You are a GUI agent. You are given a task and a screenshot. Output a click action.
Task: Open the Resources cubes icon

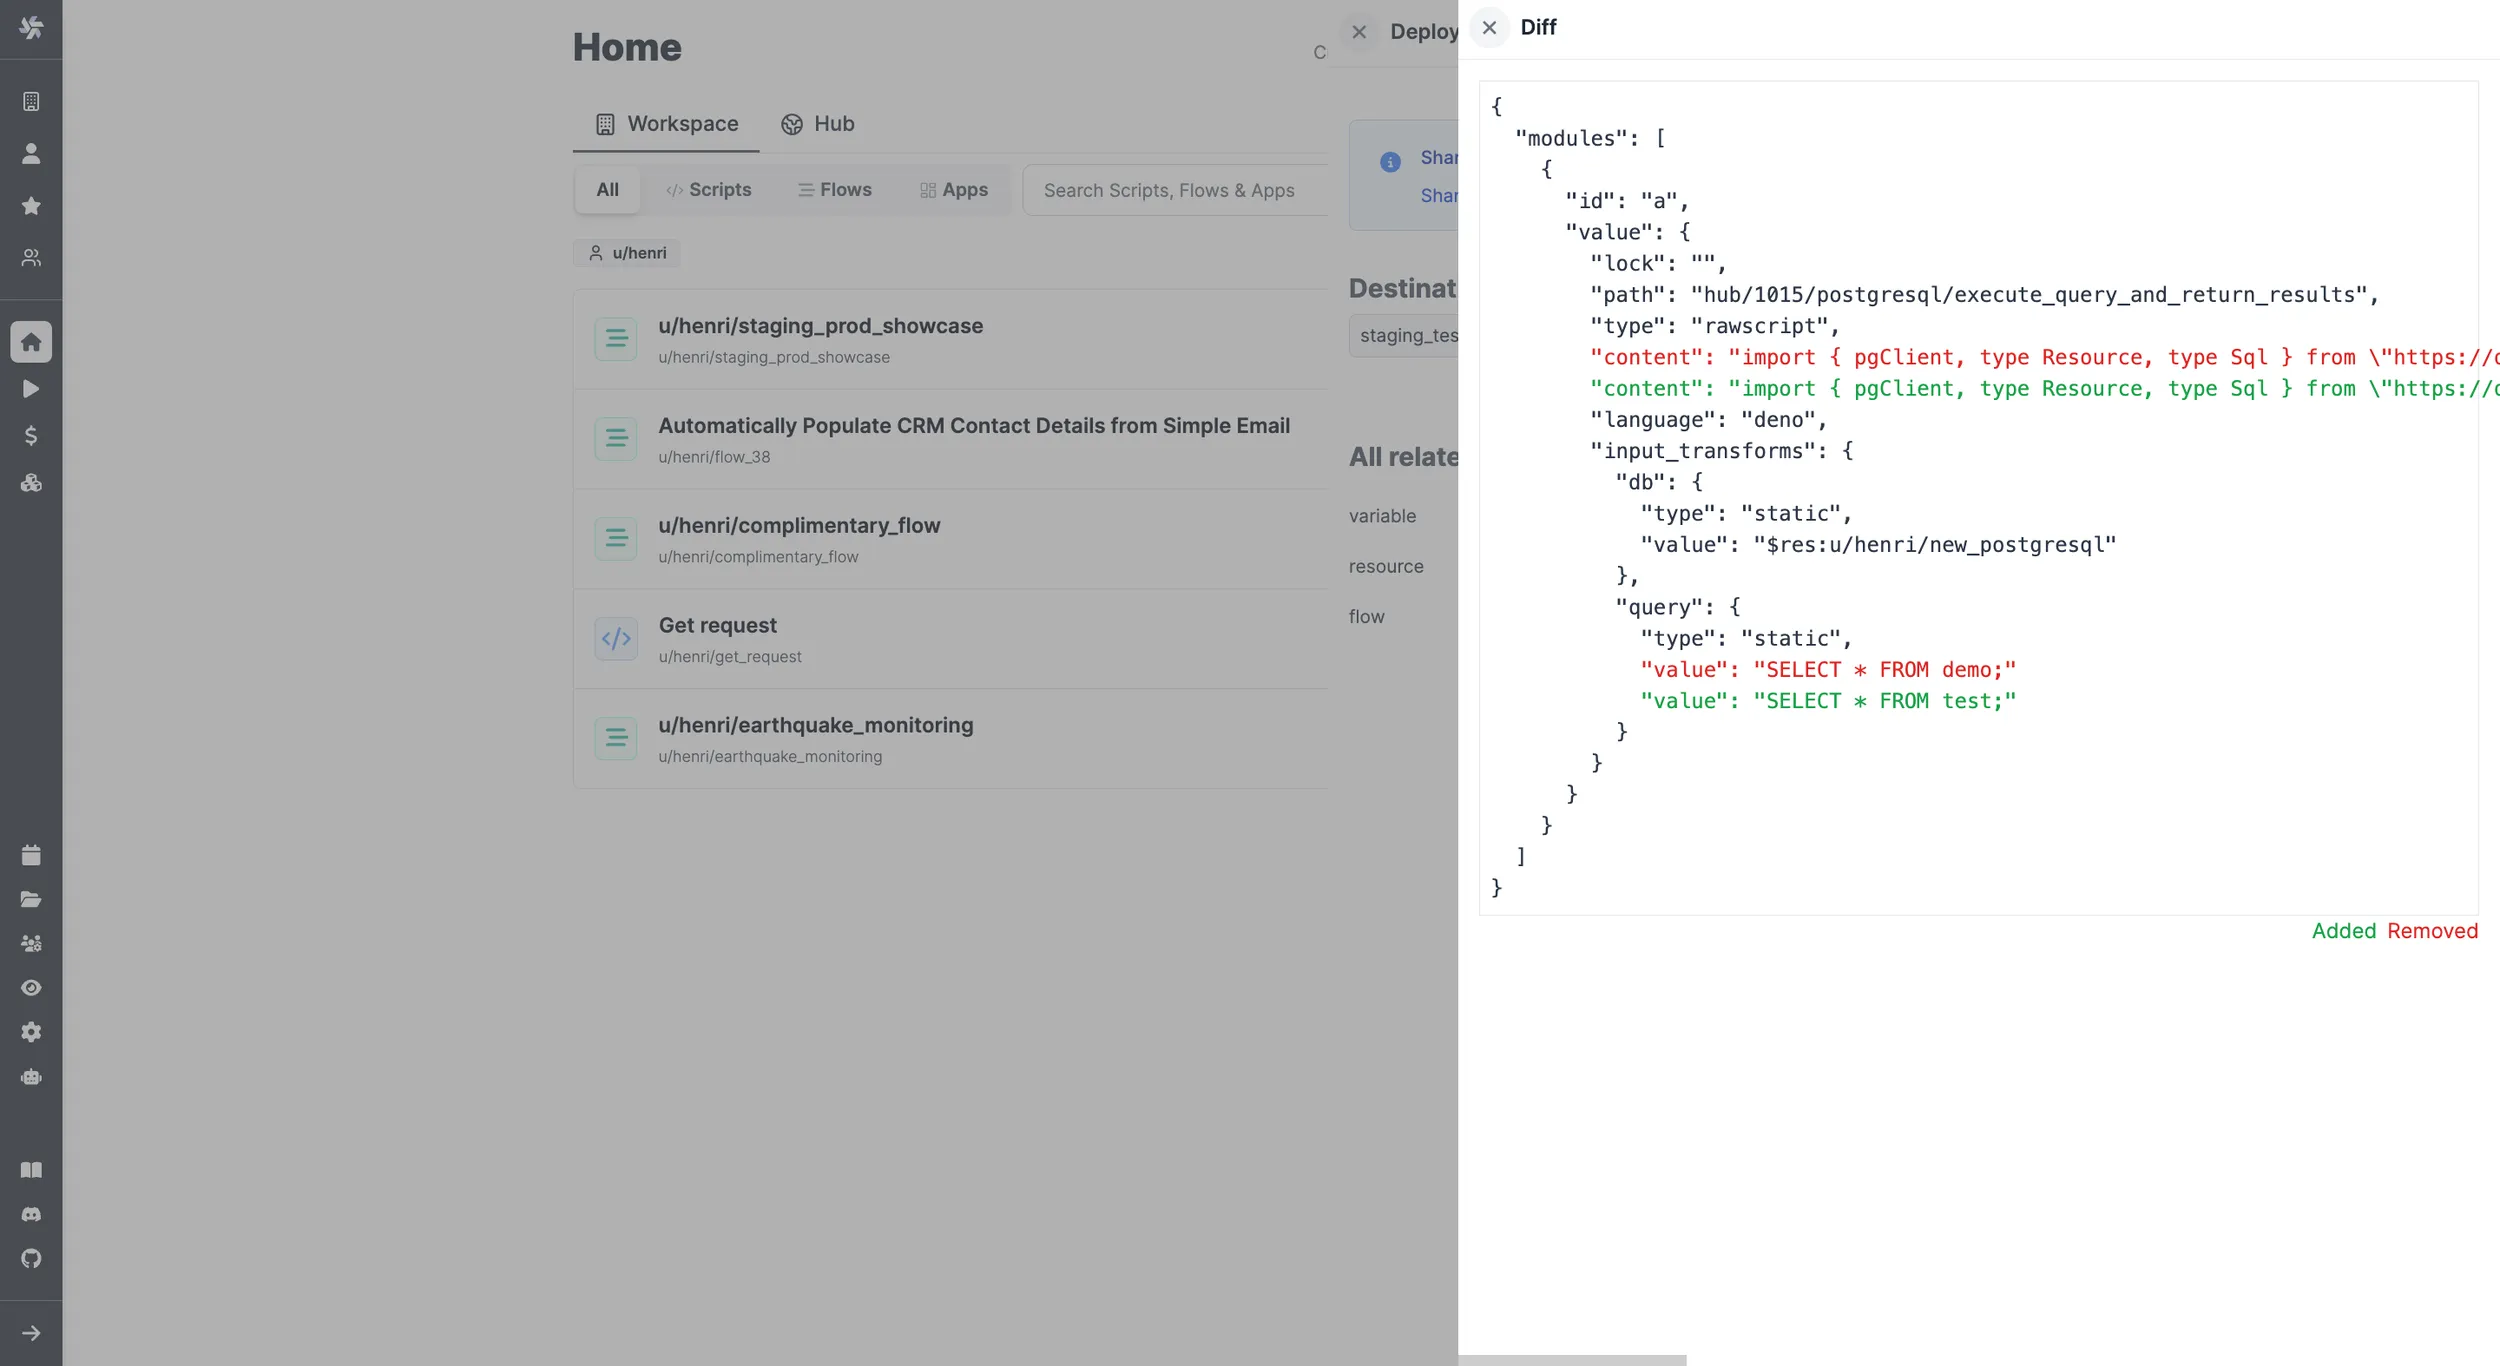31,484
